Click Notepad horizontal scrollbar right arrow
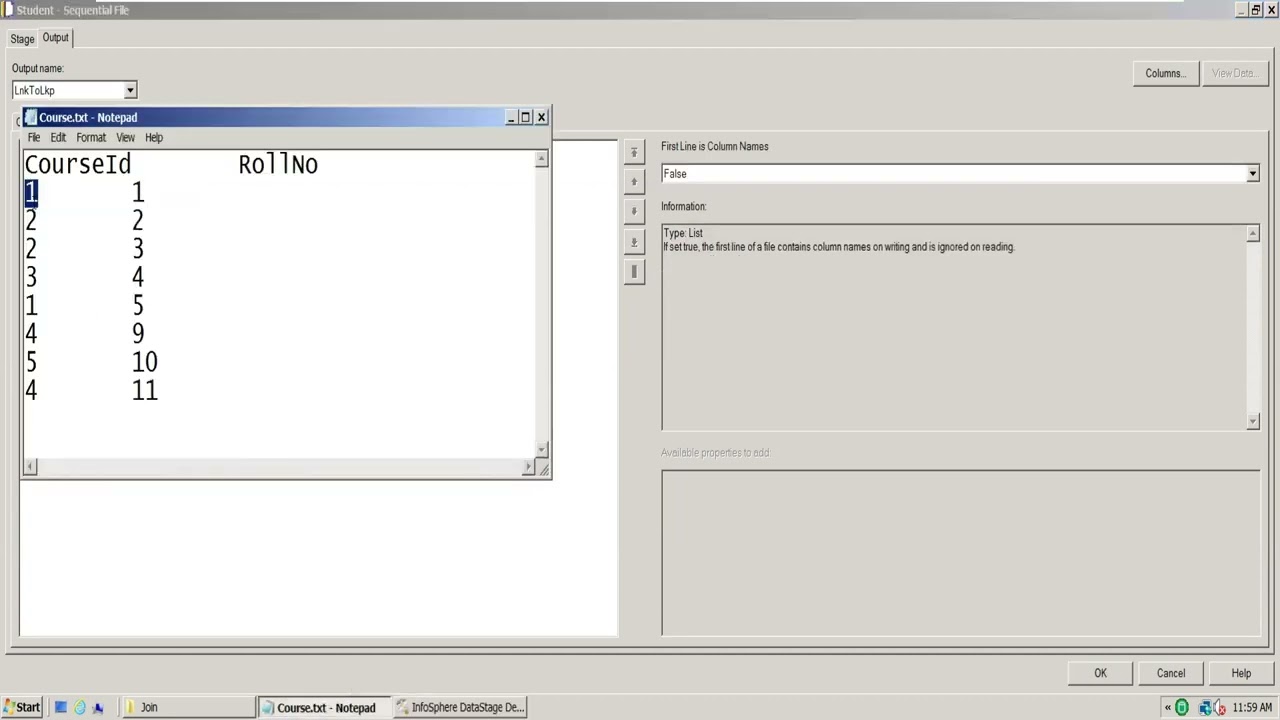This screenshot has width=1280, height=720. coord(528,467)
